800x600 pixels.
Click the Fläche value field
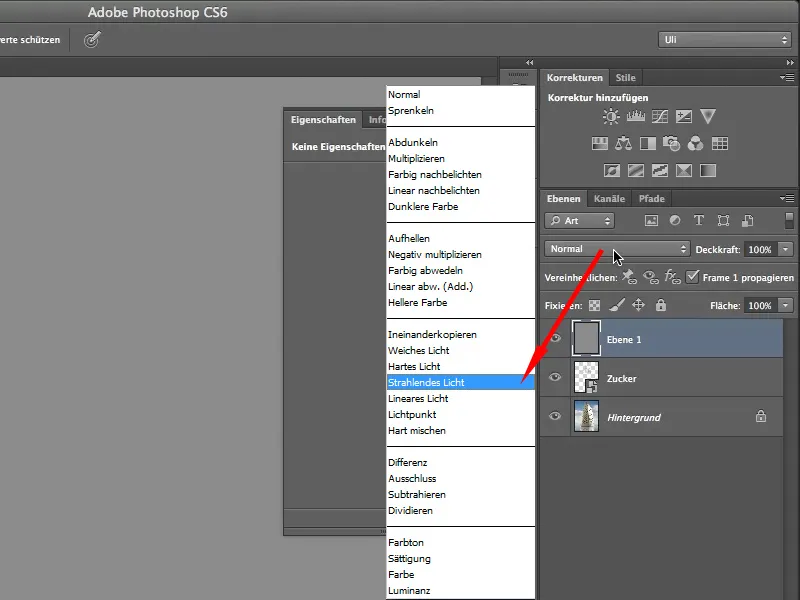[760, 306]
